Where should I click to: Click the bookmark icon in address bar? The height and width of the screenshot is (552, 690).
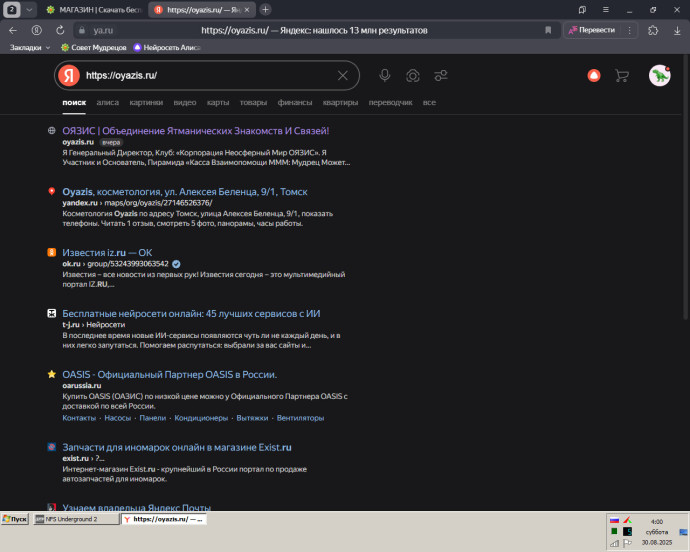pos(548,30)
